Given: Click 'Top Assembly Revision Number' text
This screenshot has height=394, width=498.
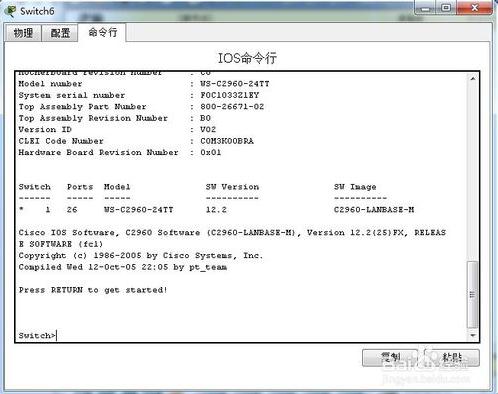Looking at the screenshot, I should (93, 118).
